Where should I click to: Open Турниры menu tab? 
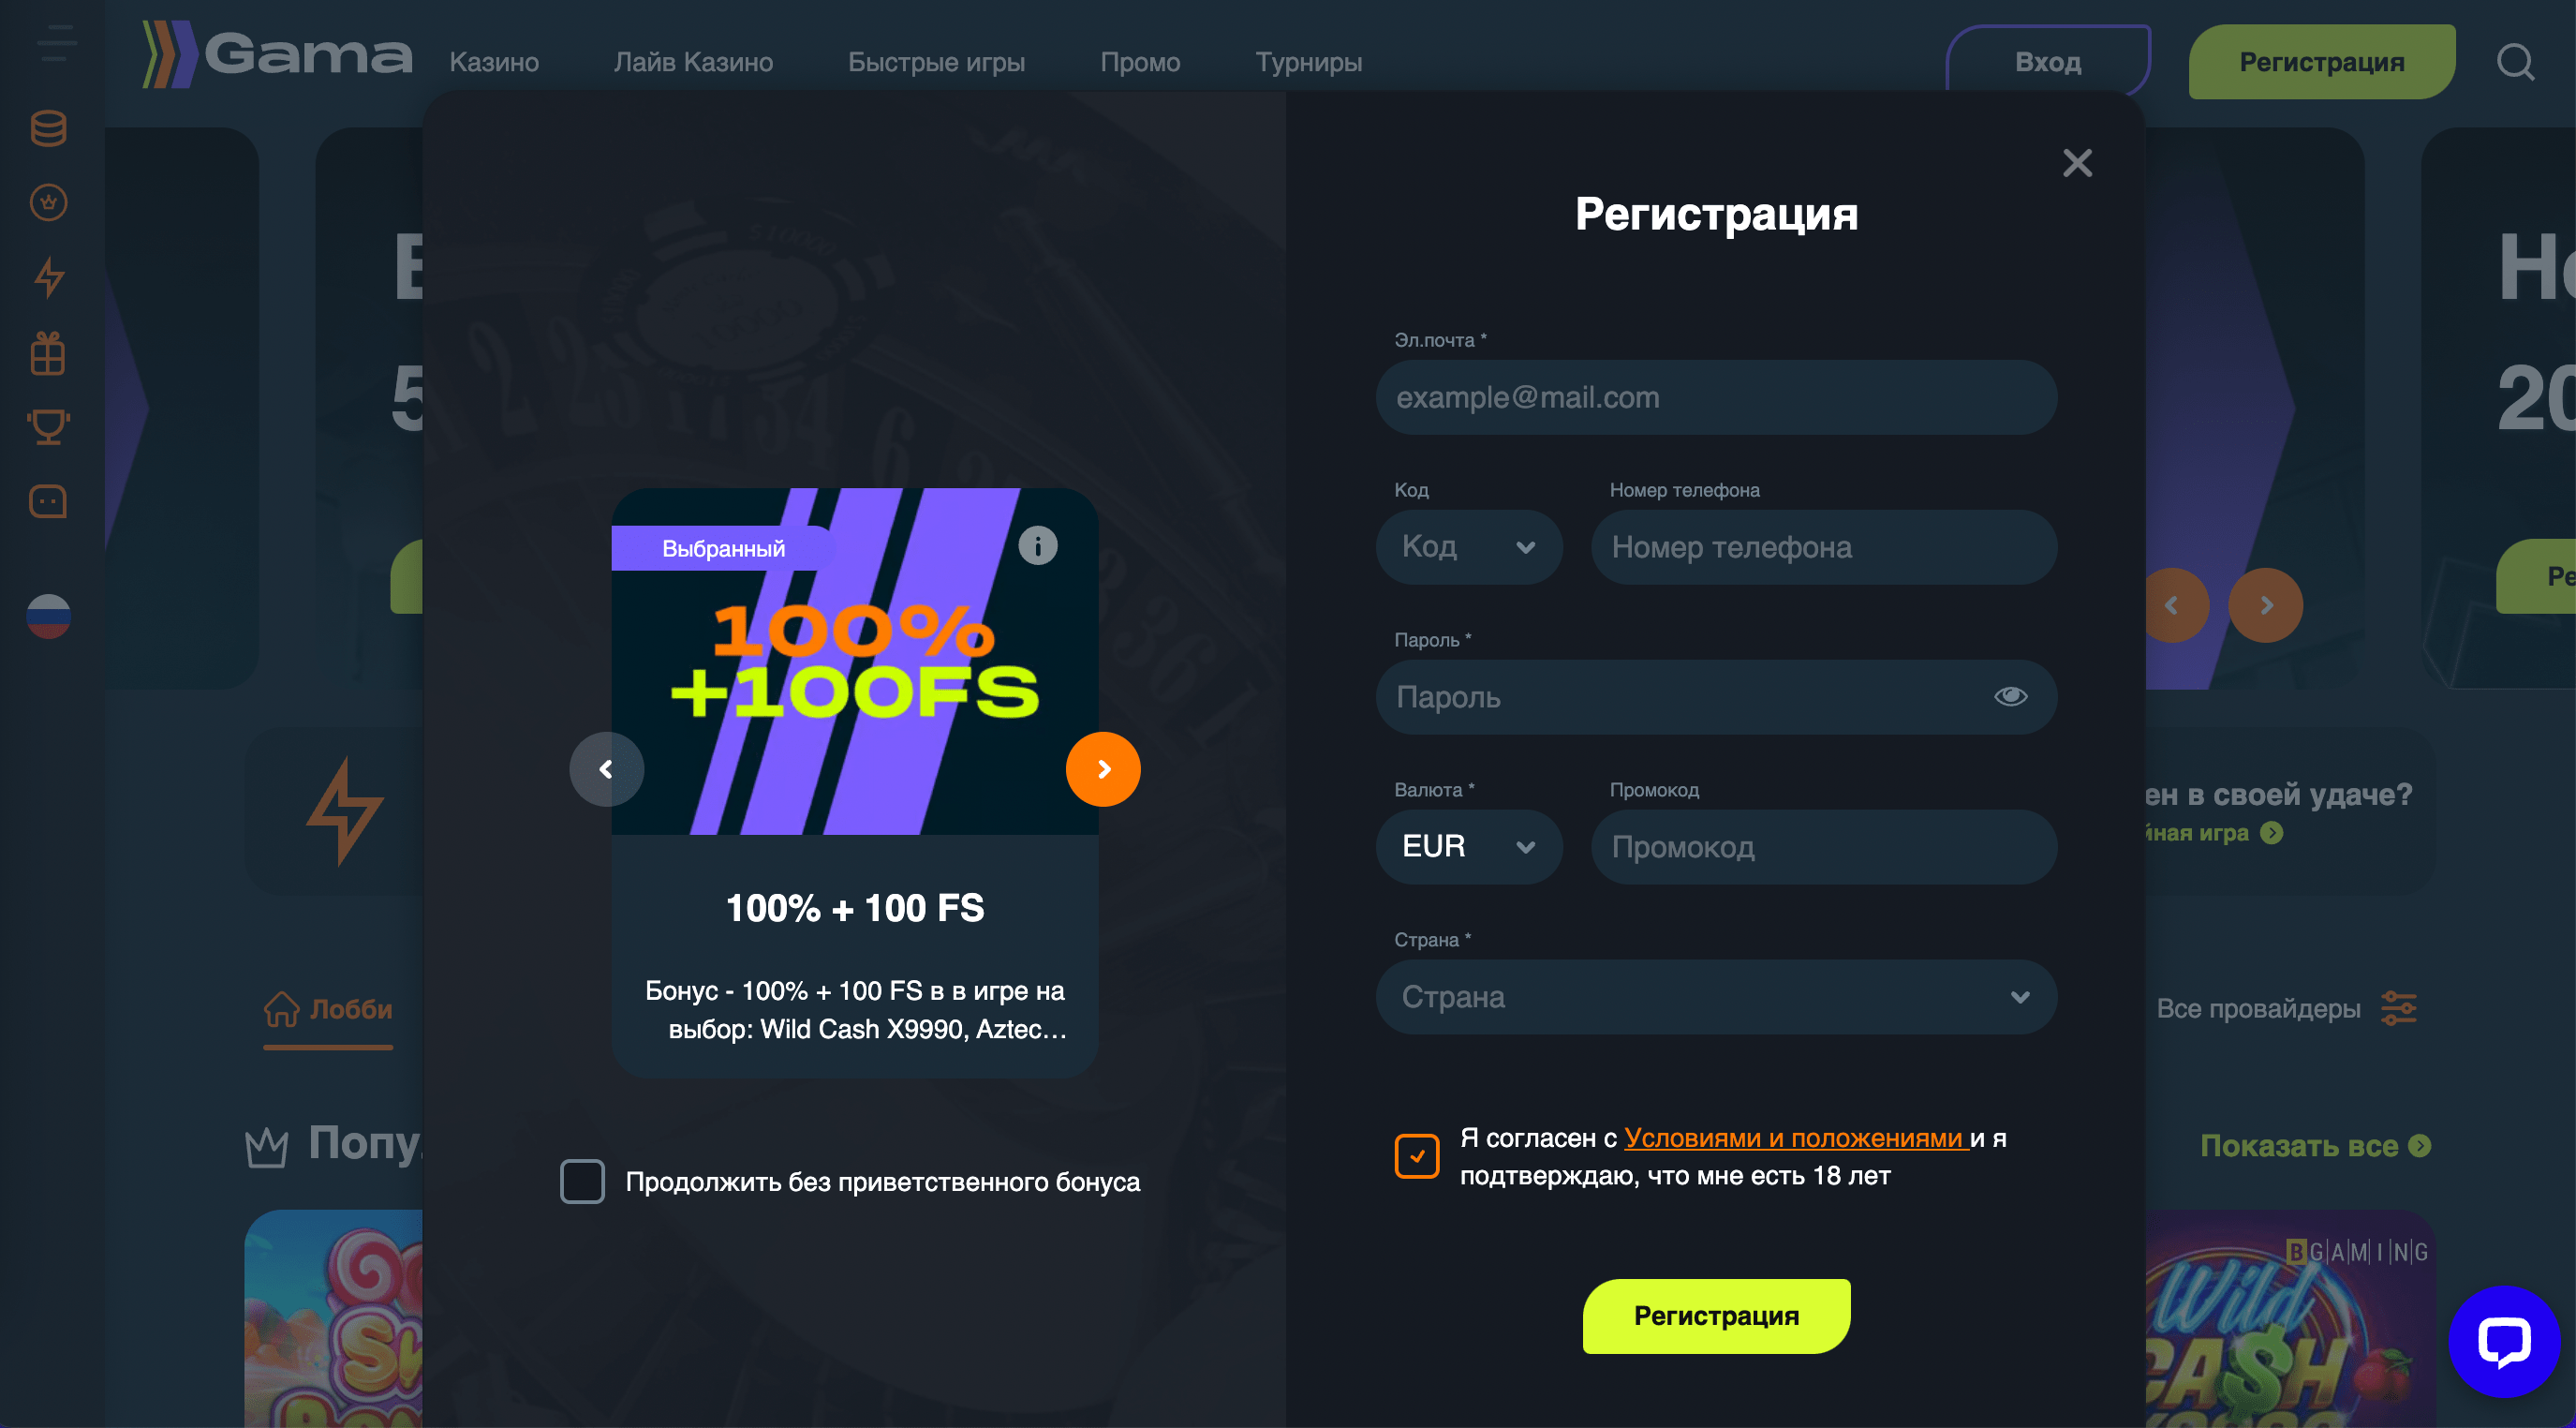(x=1308, y=62)
